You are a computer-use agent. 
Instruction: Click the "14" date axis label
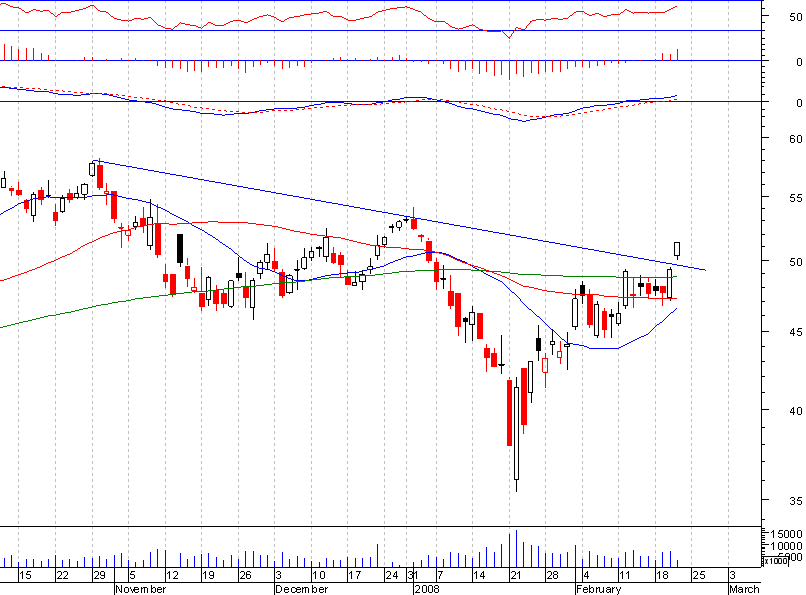(479, 575)
